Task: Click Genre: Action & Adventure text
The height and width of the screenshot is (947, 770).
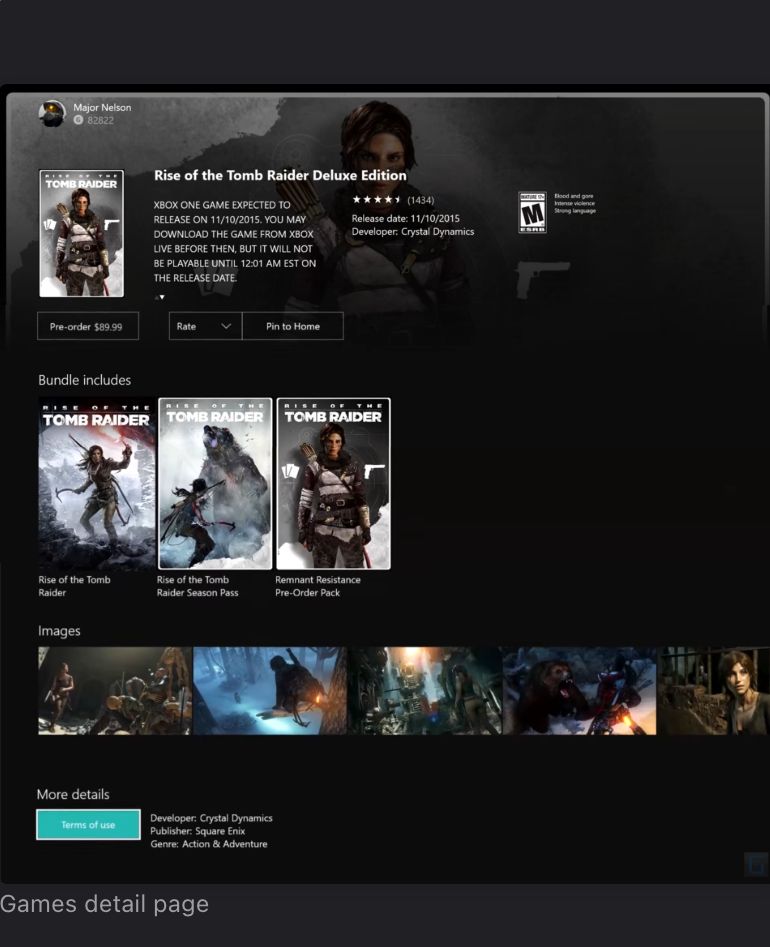Action: click(x=209, y=844)
